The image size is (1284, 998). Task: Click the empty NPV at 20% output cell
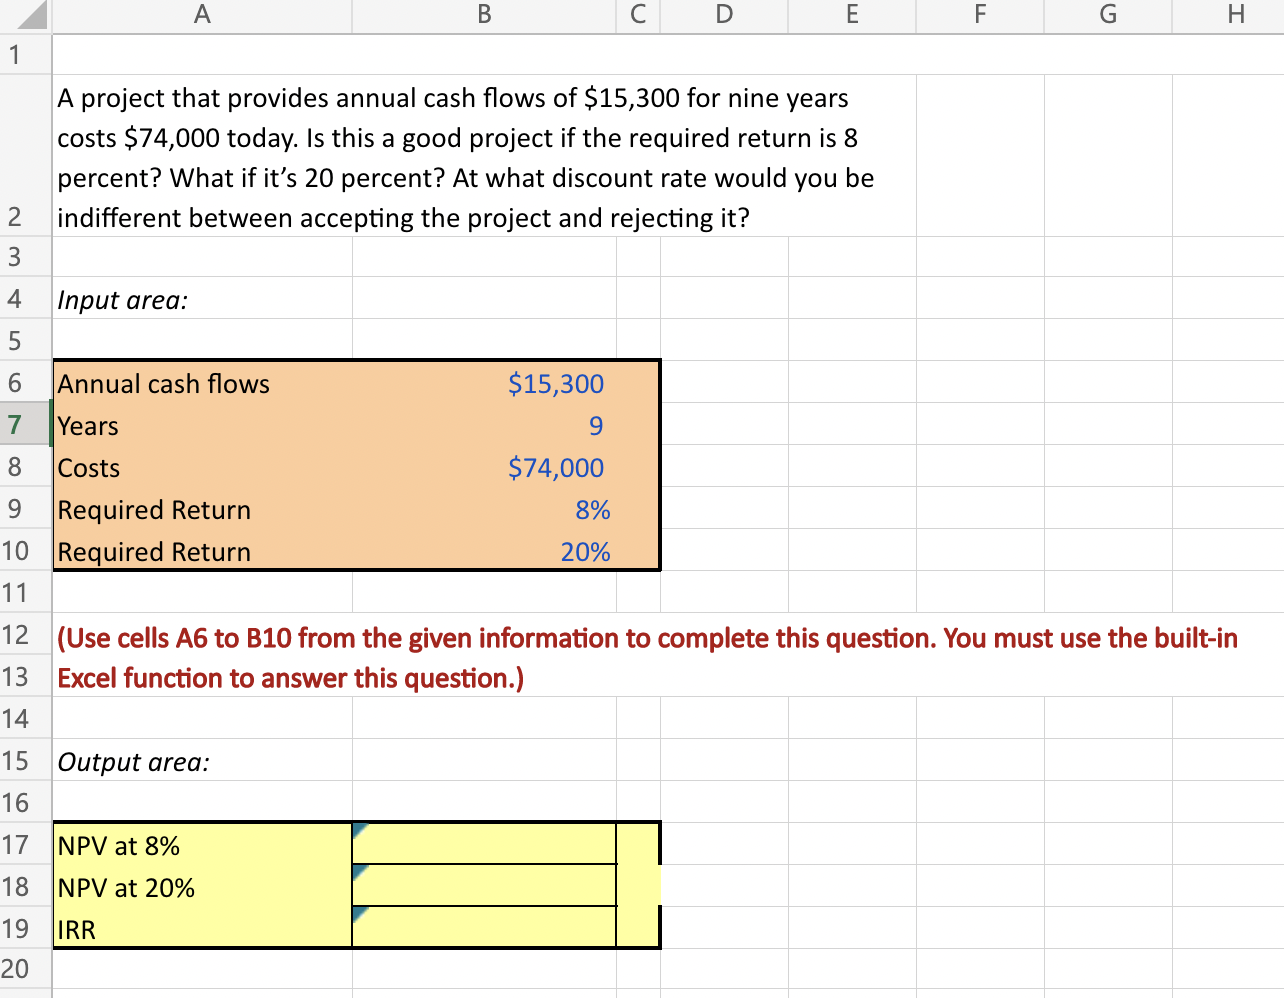tap(483, 887)
